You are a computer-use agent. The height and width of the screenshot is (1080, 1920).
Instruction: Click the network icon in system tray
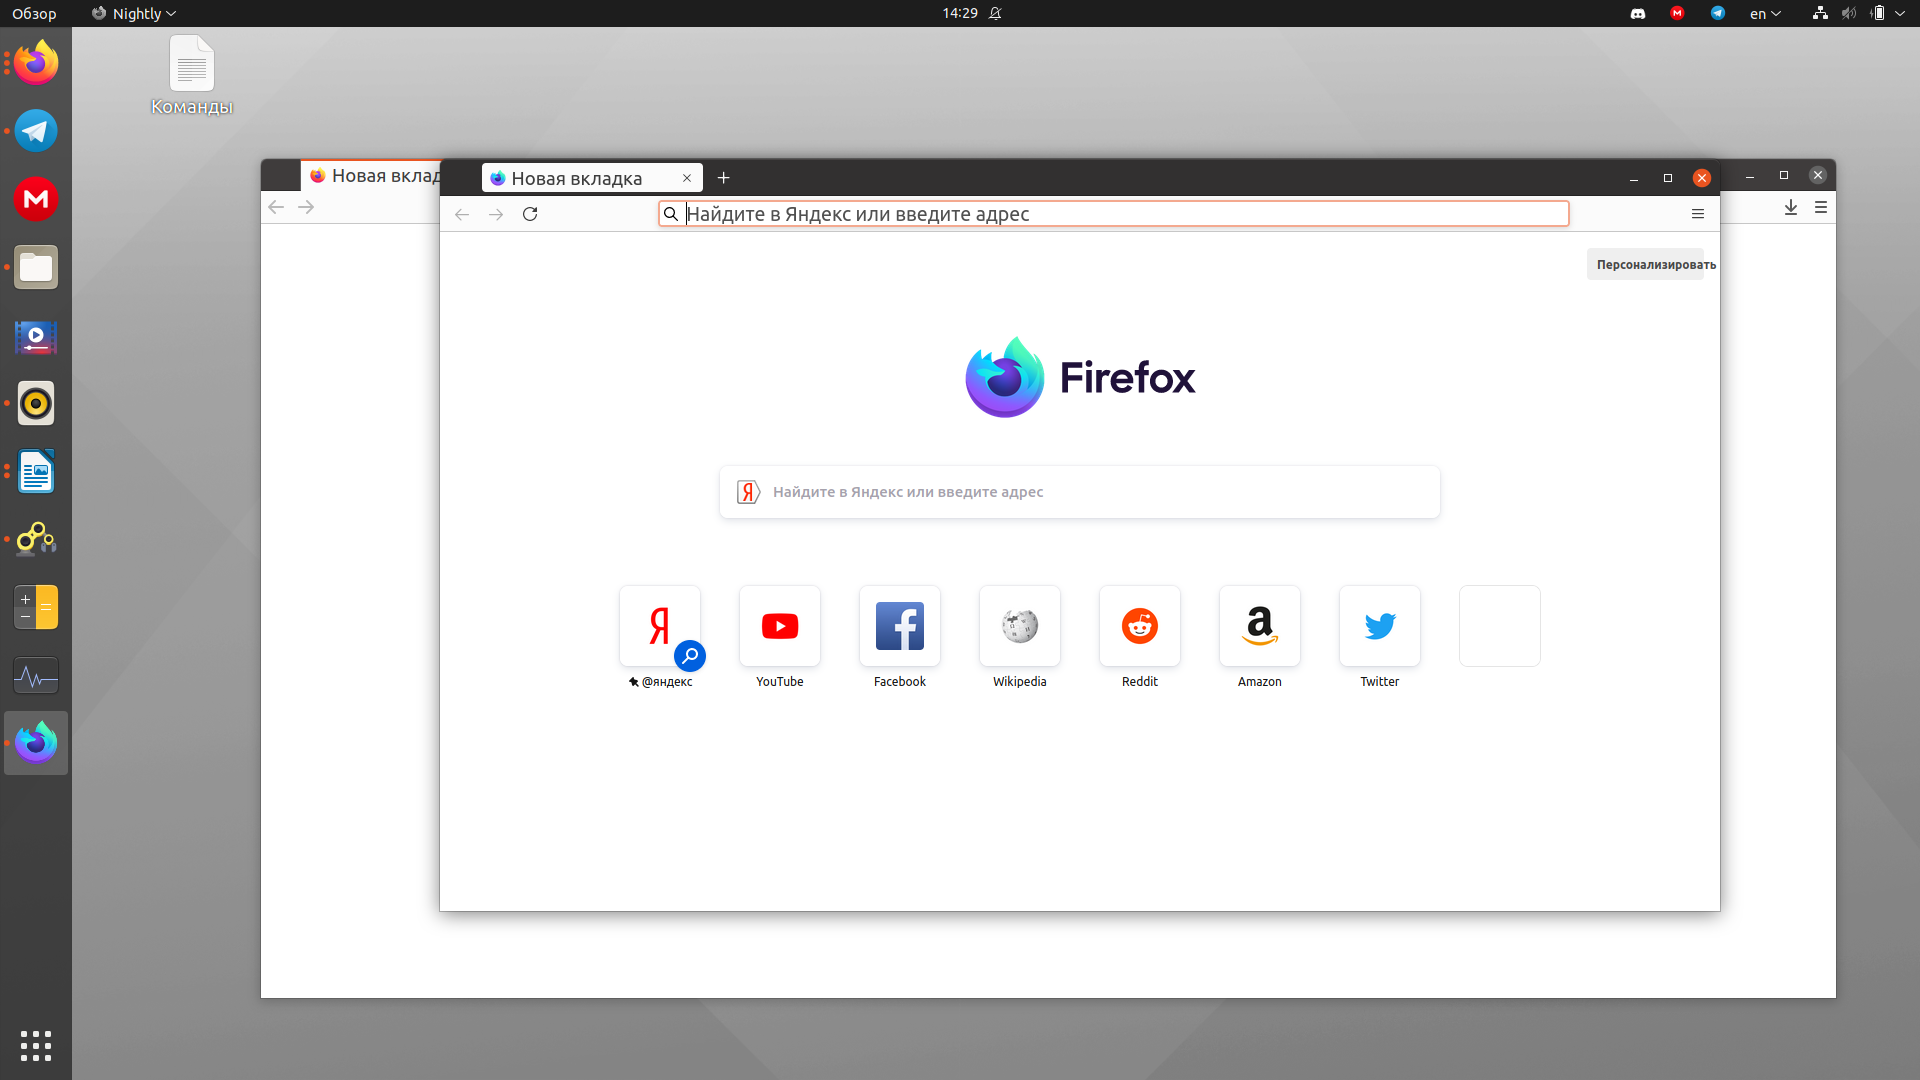pos(1820,13)
